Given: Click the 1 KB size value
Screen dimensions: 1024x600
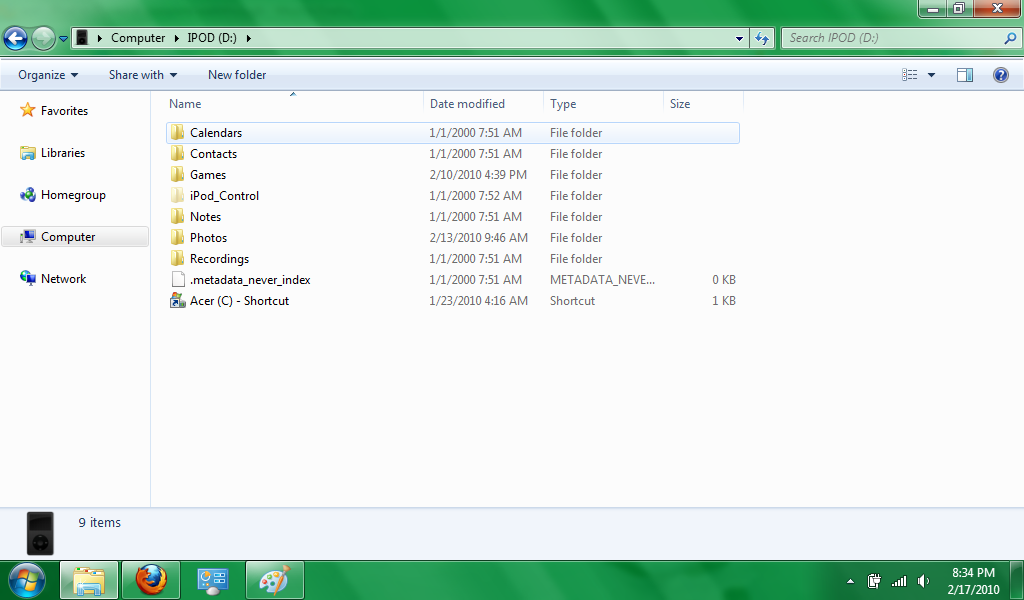Looking at the screenshot, I should (x=724, y=300).
